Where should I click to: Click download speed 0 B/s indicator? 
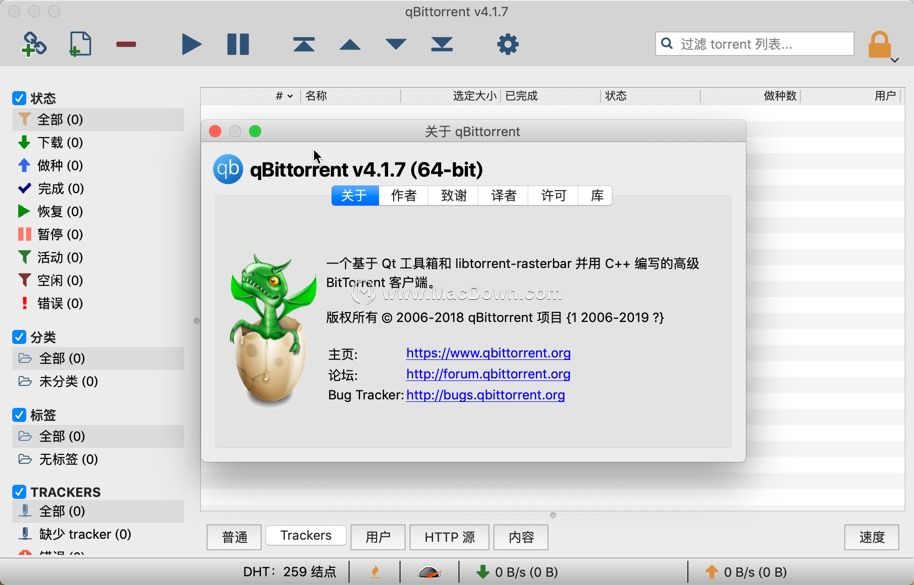click(x=517, y=572)
